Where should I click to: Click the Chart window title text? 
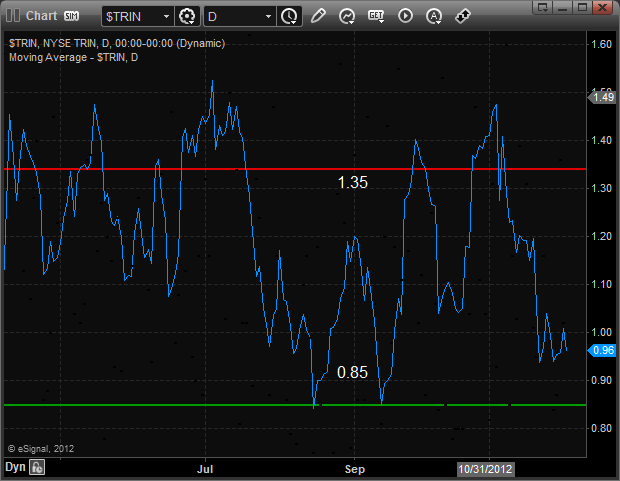click(x=42, y=16)
